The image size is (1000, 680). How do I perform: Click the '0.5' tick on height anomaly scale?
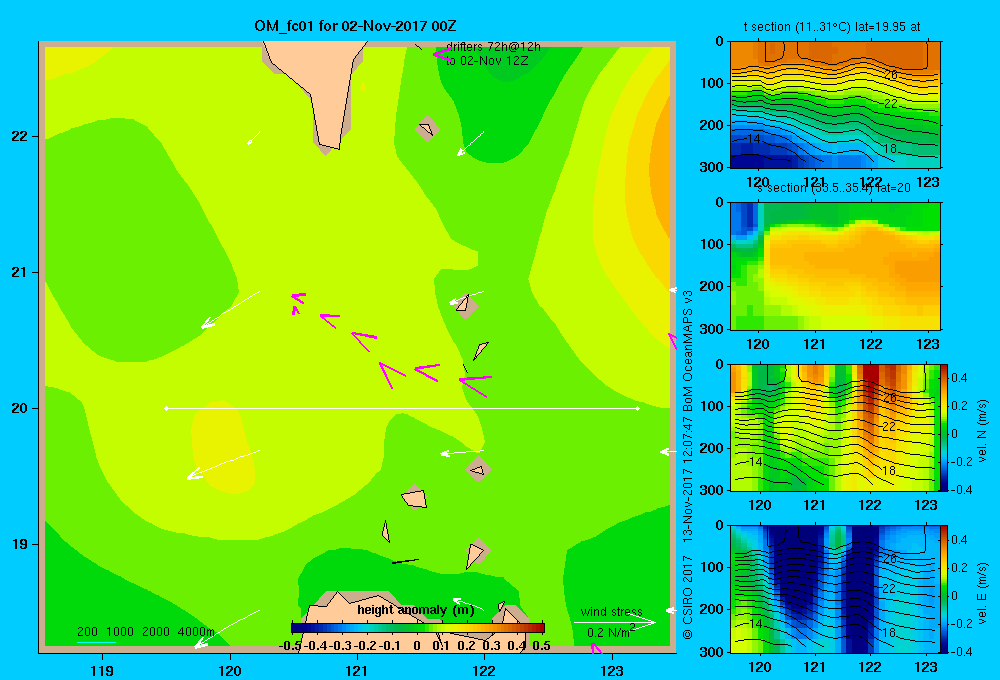click(541, 646)
